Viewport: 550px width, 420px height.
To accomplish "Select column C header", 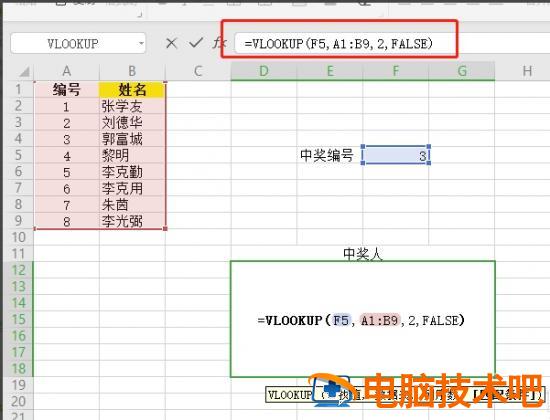I will click(198, 71).
